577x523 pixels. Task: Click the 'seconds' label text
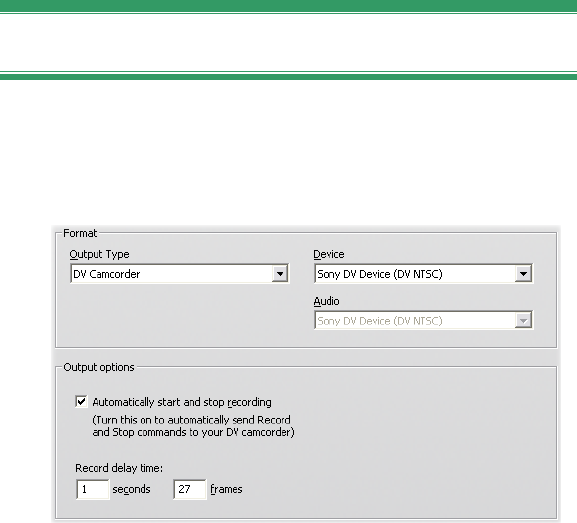click(131, 489)
